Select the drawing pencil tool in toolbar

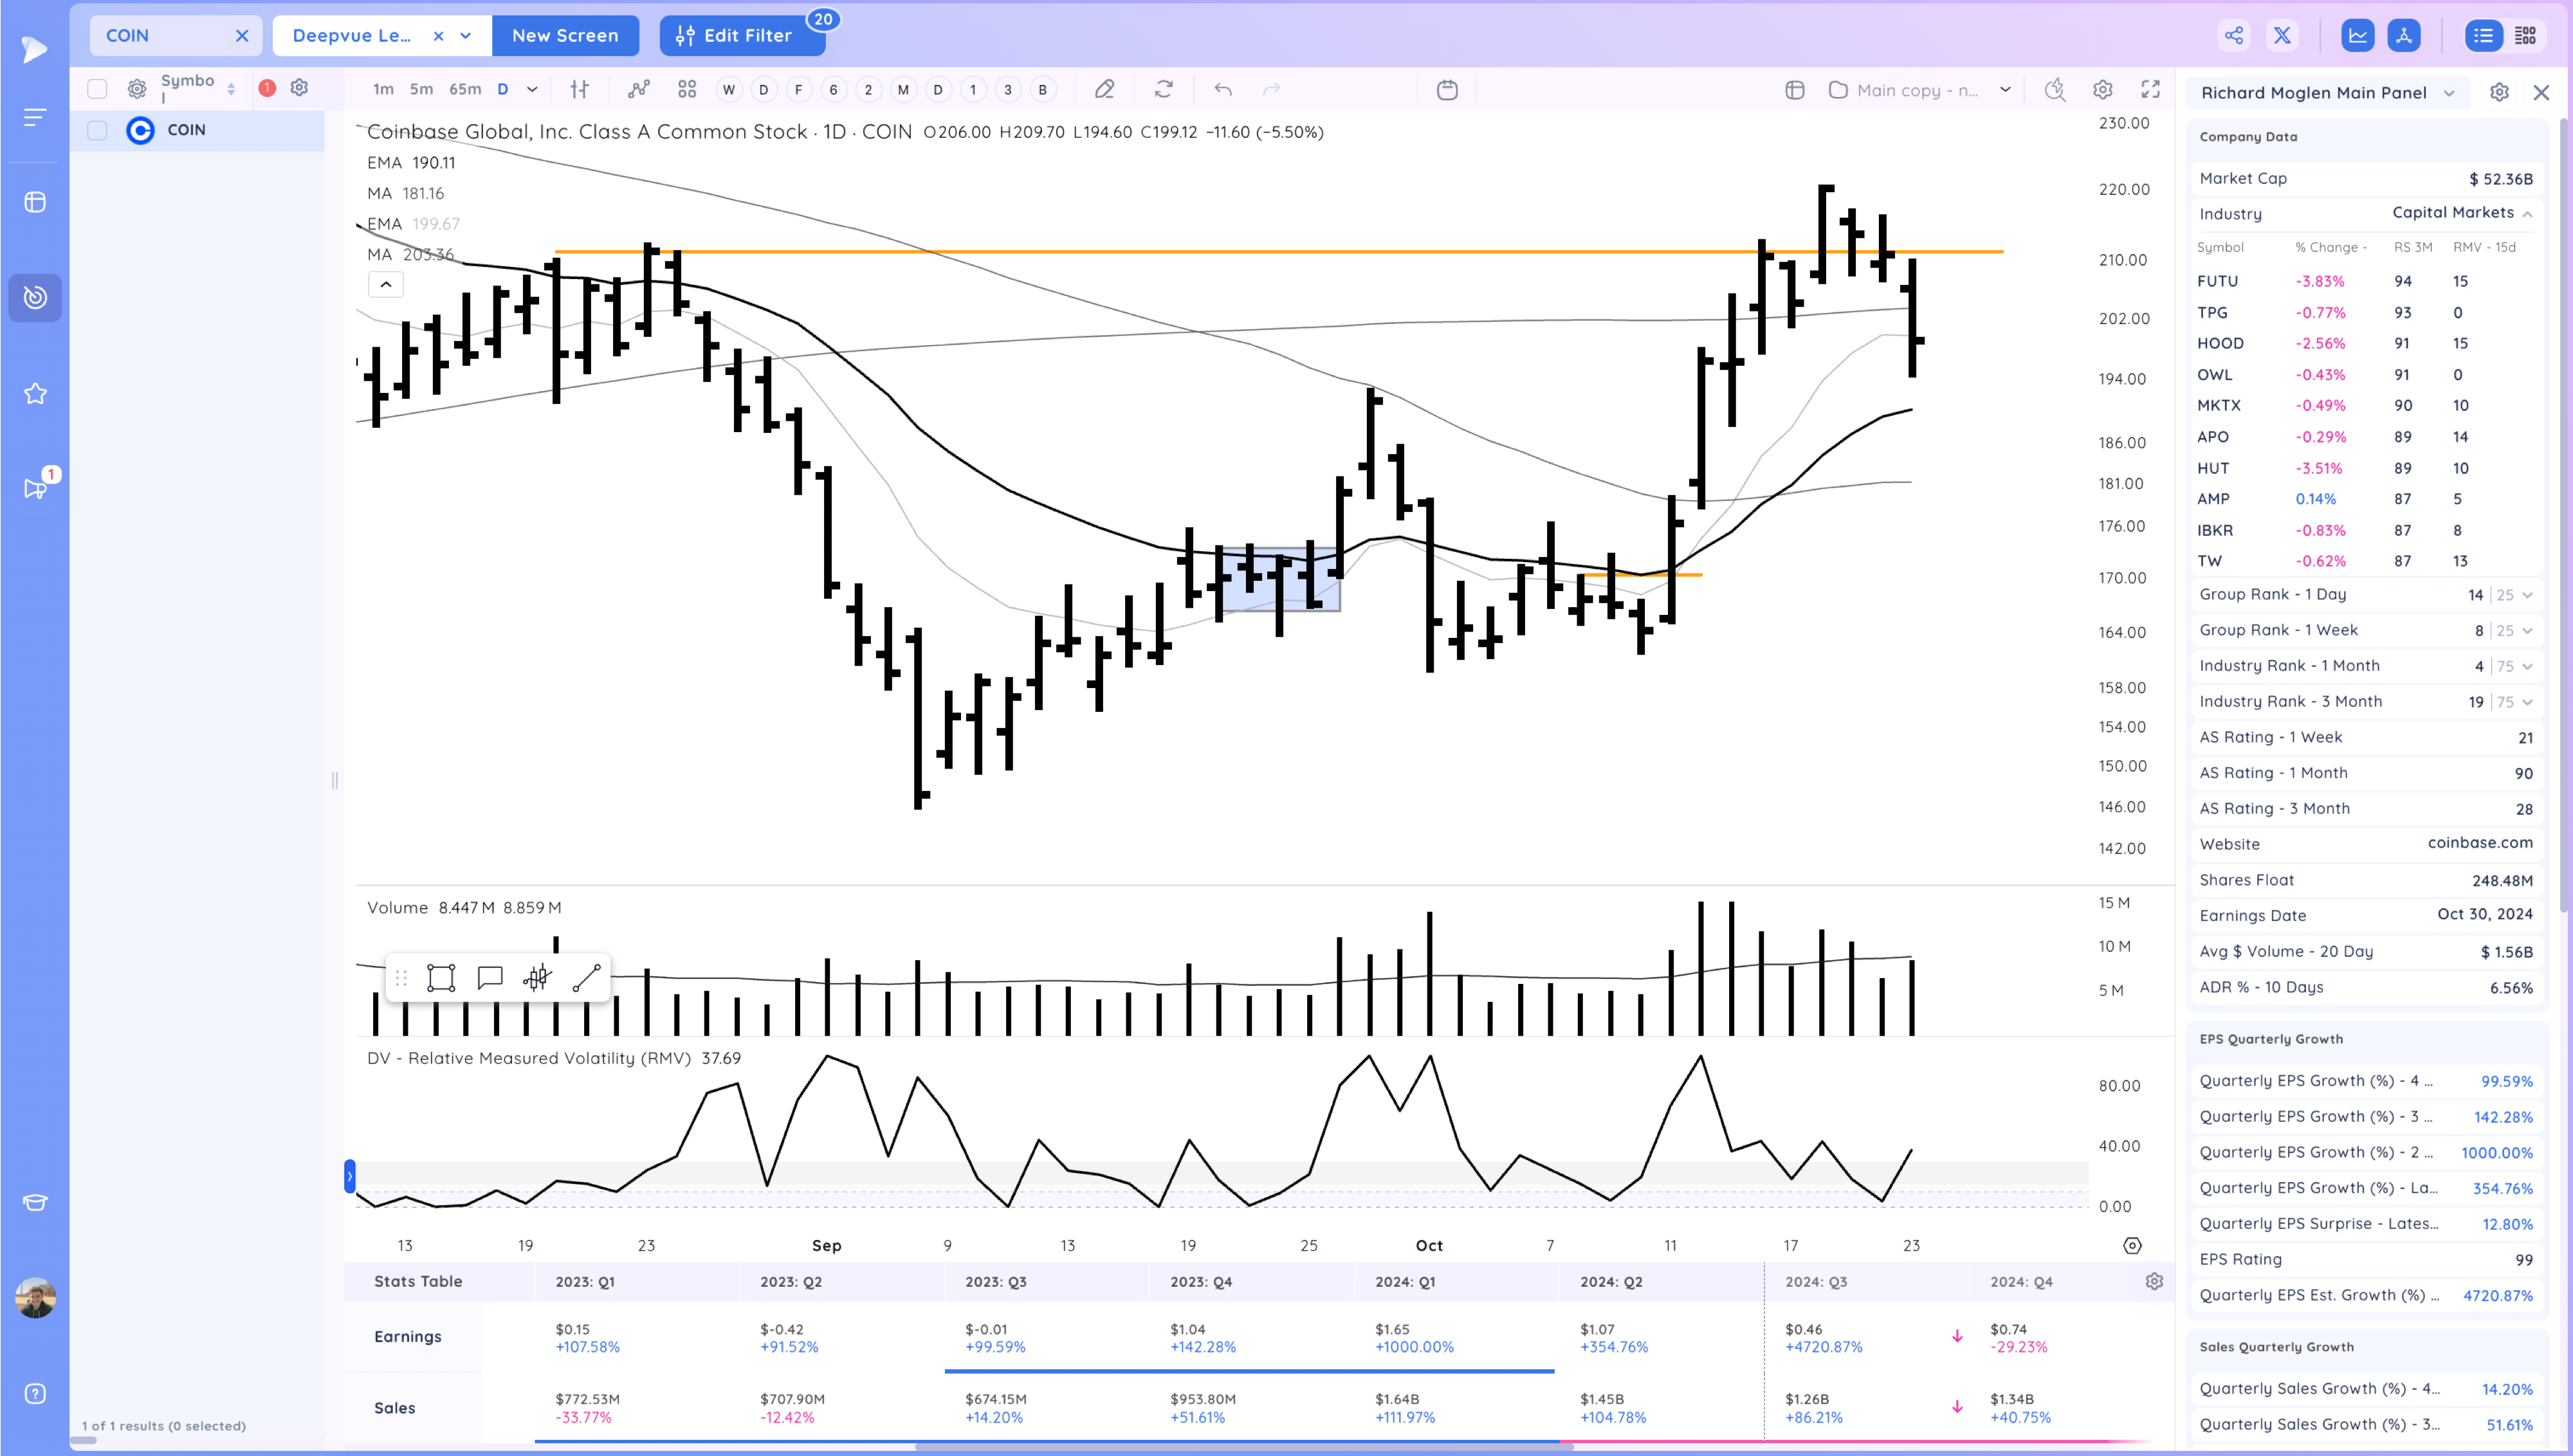point(1104,89)
